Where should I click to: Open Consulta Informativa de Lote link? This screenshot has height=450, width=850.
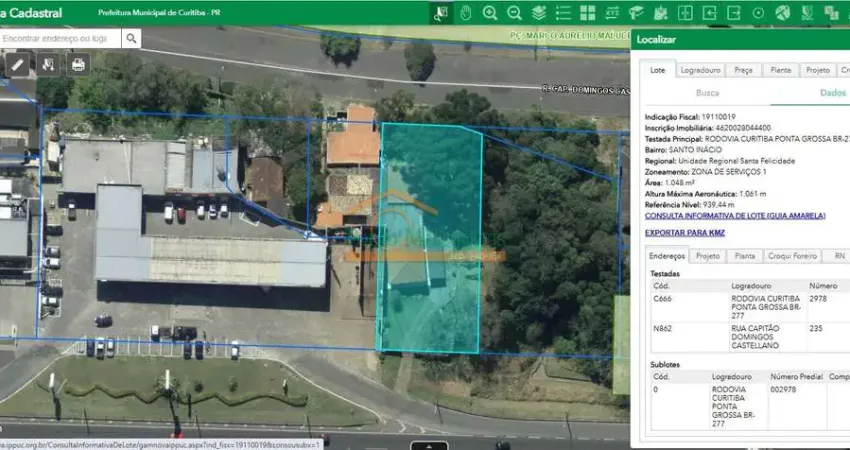click(x=735, y=215)
